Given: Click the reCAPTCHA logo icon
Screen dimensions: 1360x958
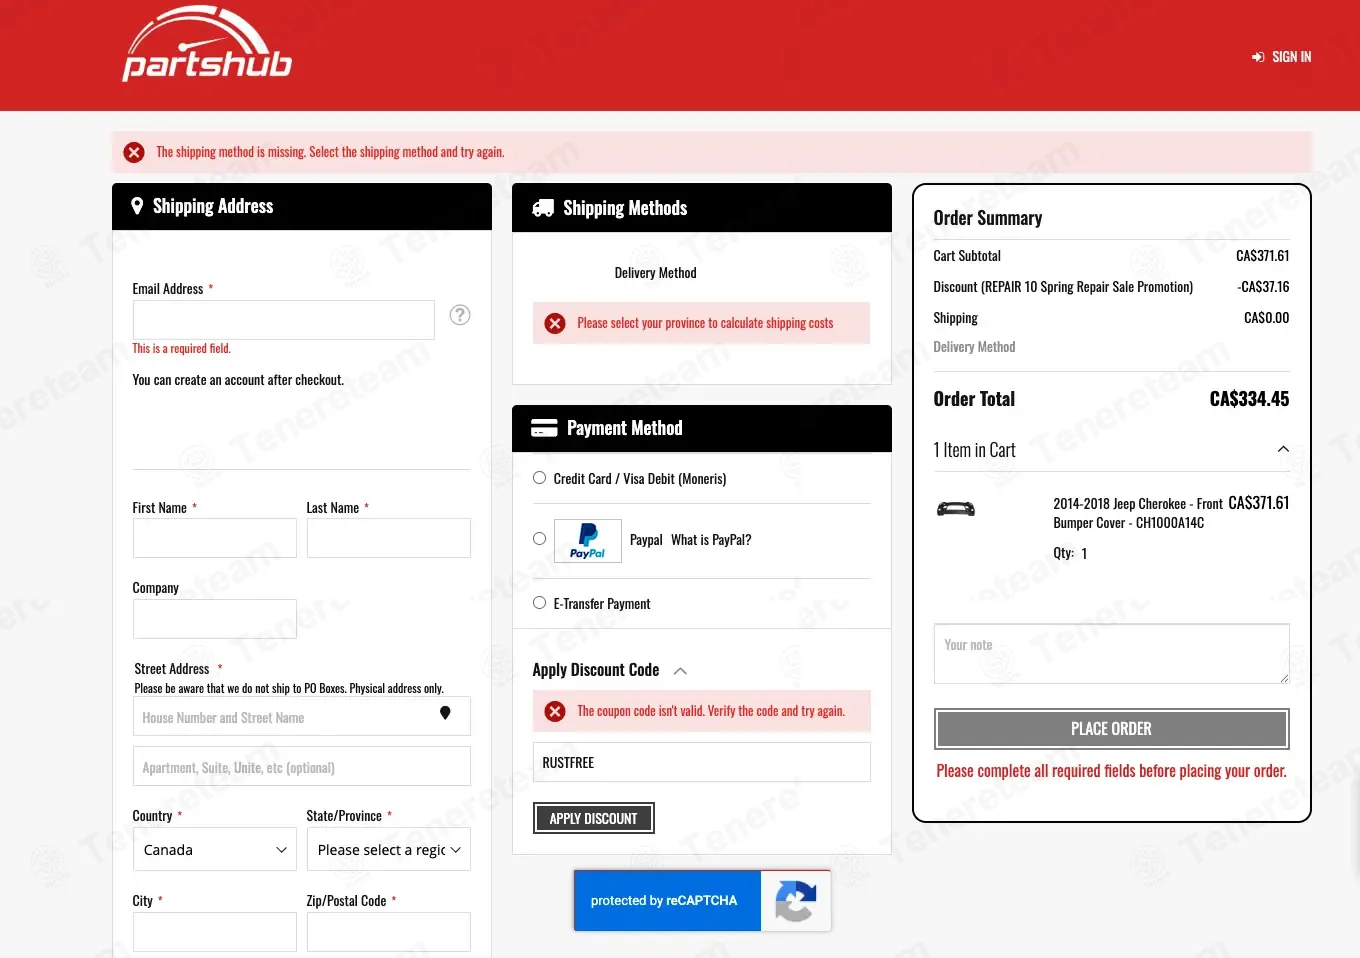Looking at the screenshot, I should [795, 901].
